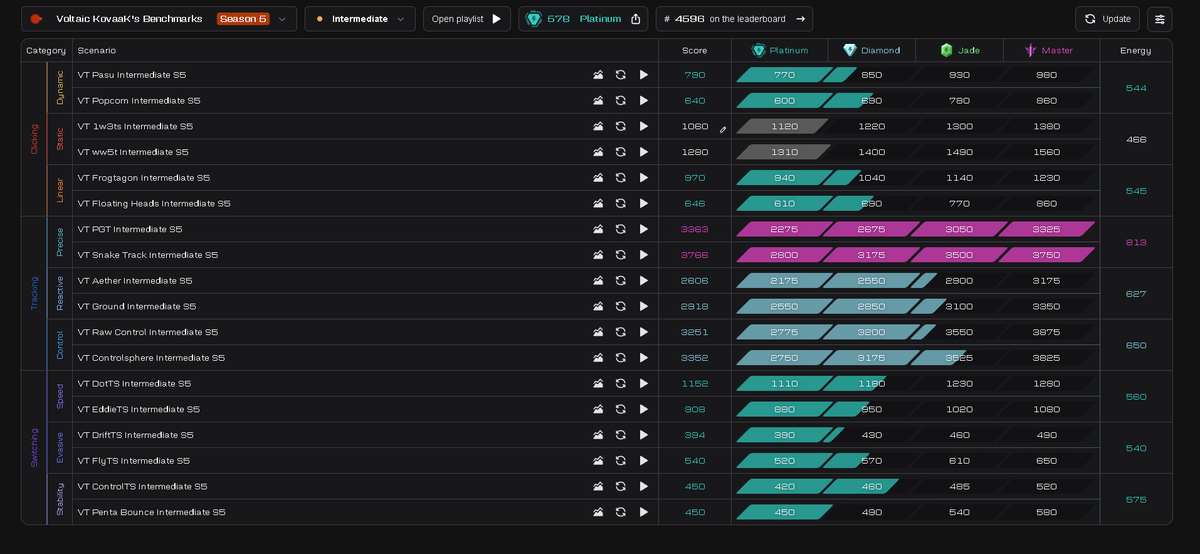Click the VT Snake Track Intermediate S5 name
This screenshot has height=554, width=1200.
pos(148,255)
